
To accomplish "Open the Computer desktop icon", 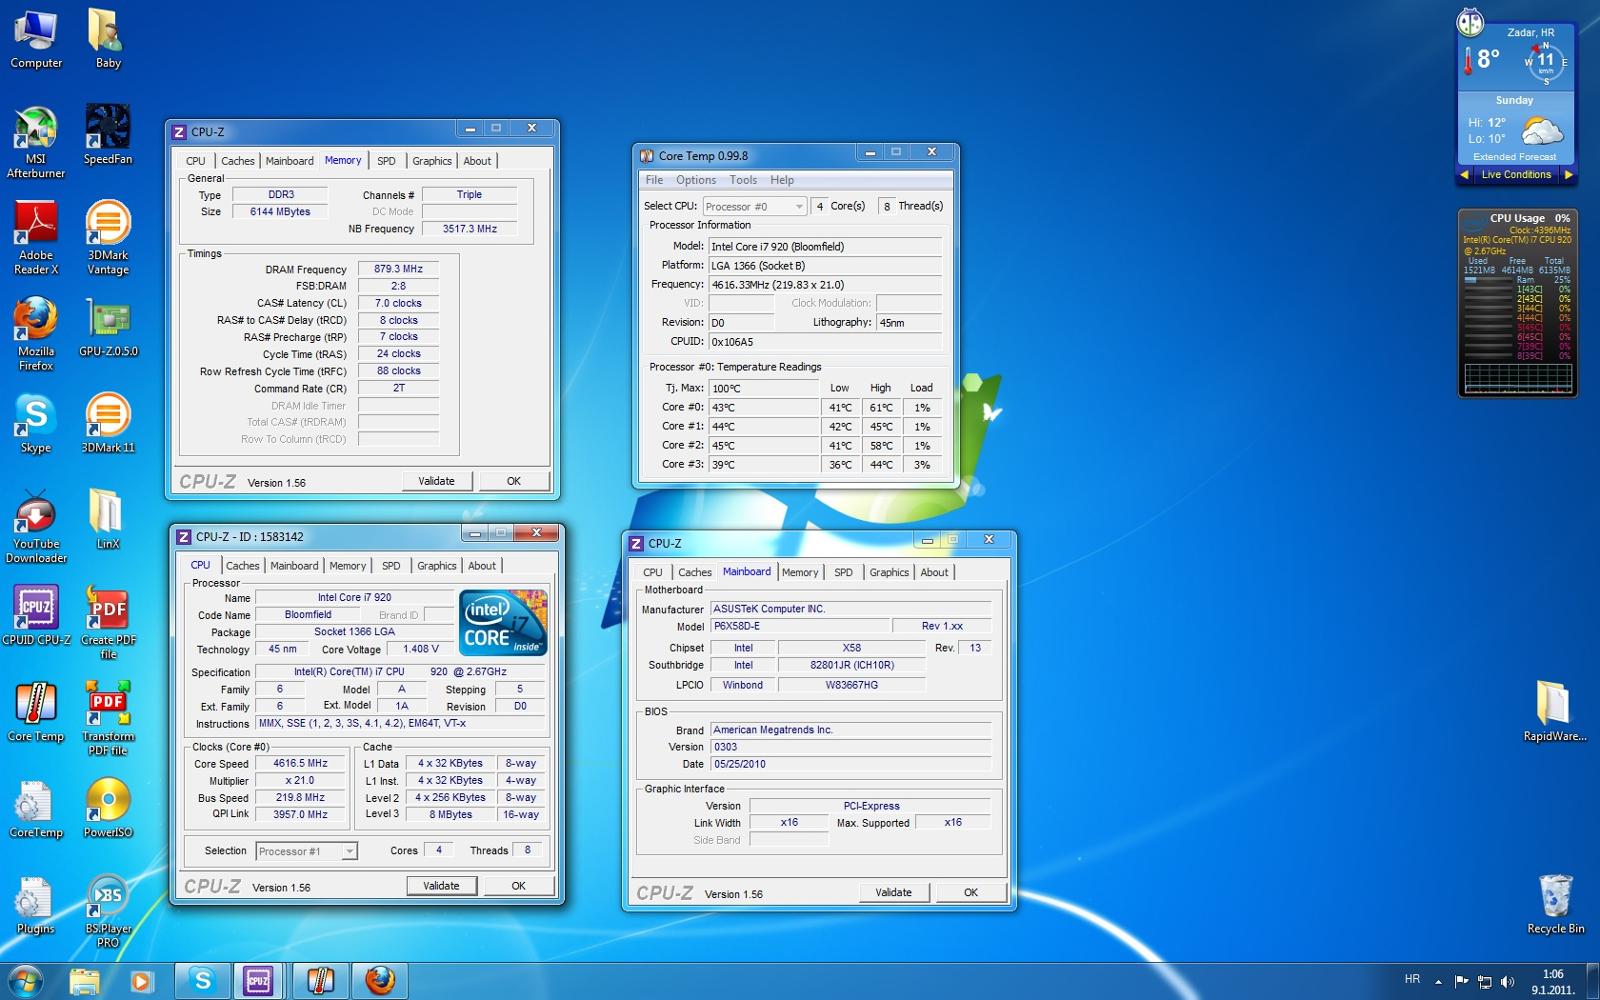I will click(36, 40).
